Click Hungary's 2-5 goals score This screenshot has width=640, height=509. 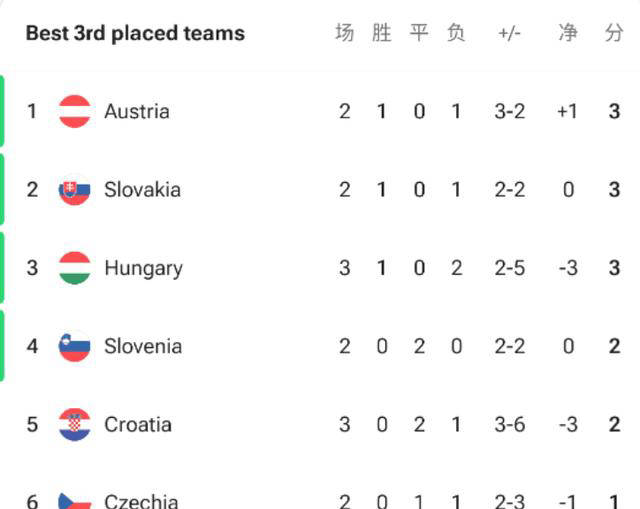pos(509,268)
